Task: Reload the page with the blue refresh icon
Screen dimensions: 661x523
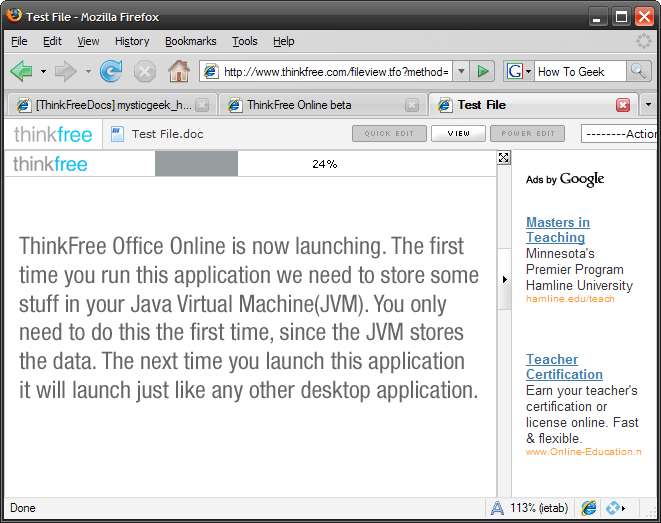Action: pos(111,71)
